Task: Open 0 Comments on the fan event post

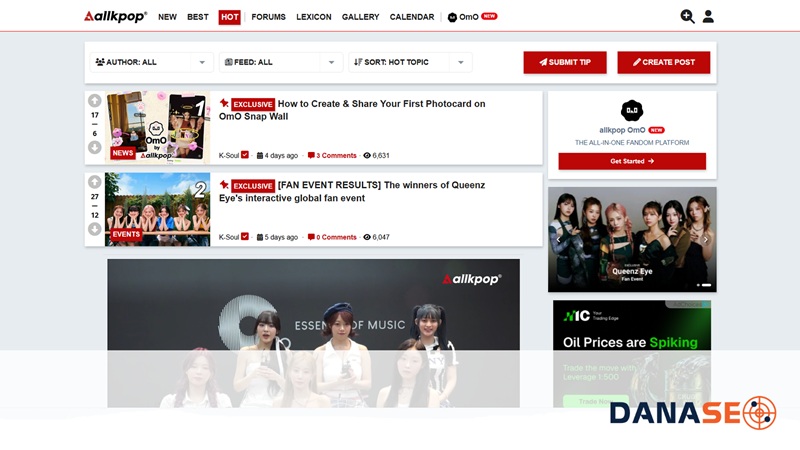Action: (332, 237)
